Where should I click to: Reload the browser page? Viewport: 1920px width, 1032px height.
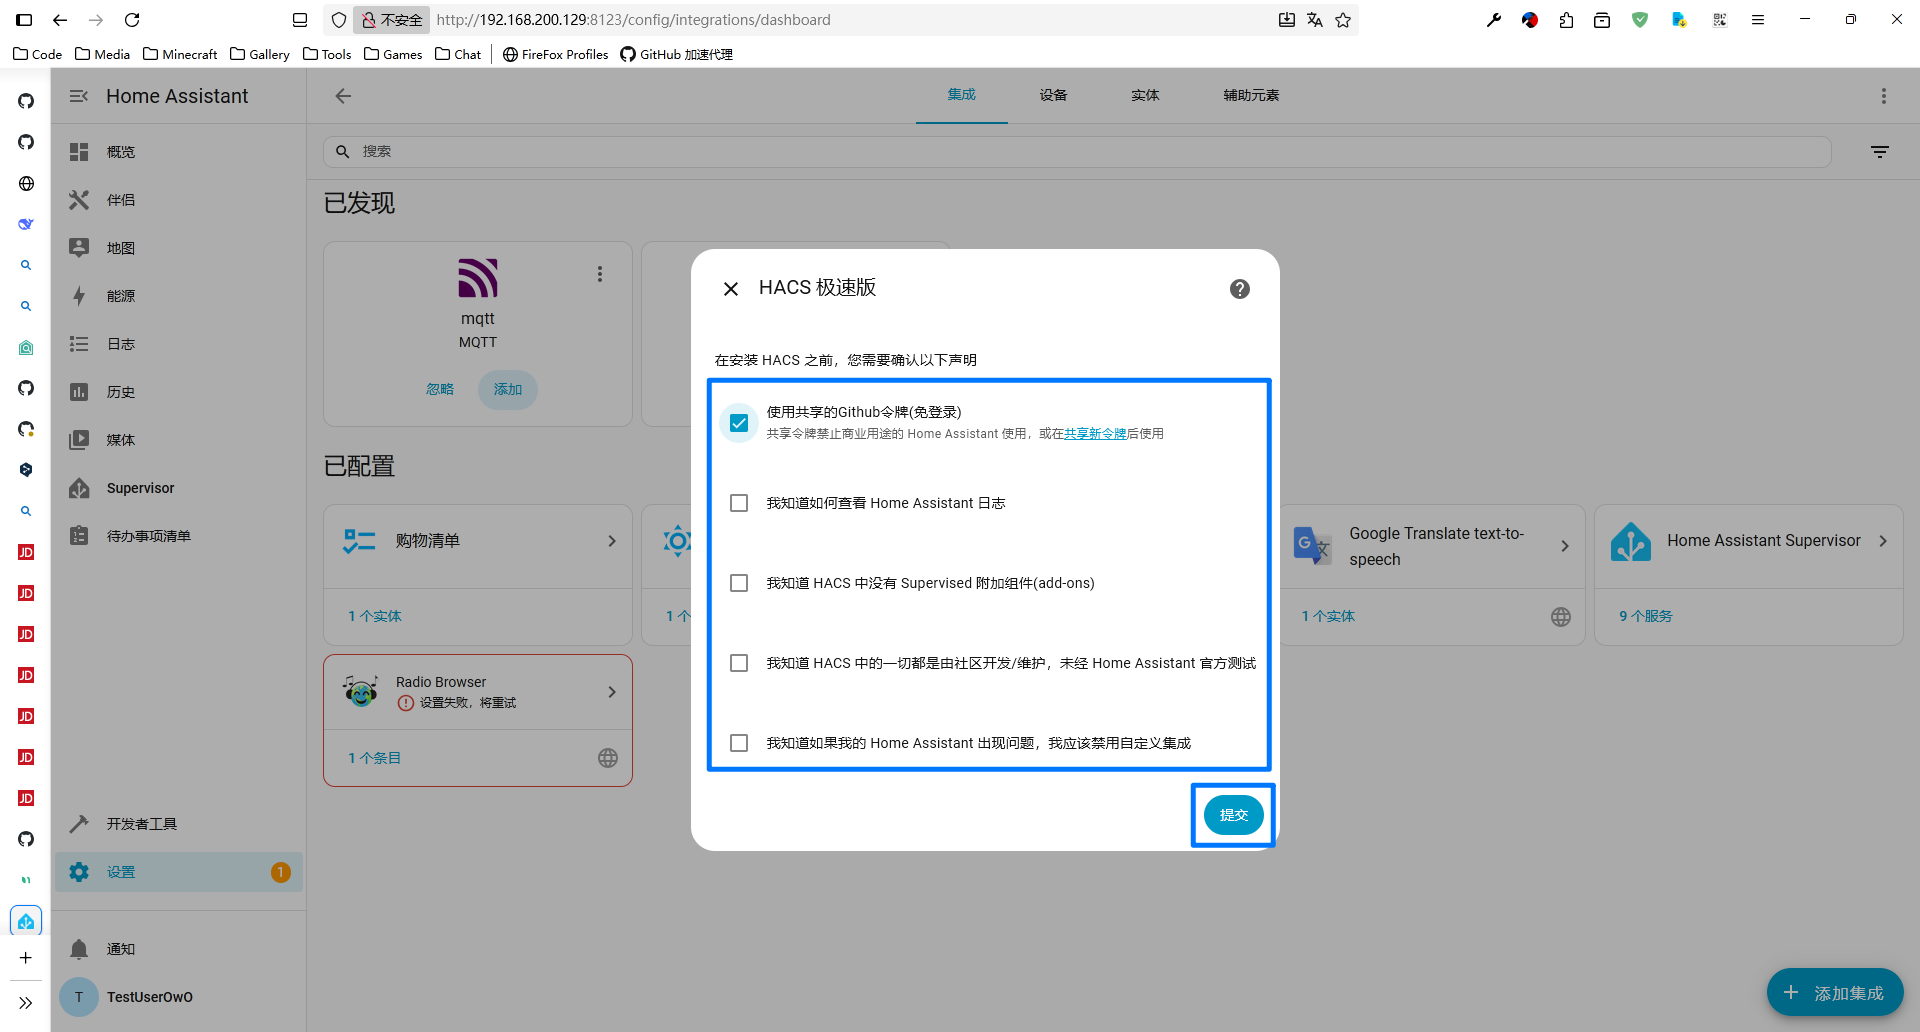coord(132,20)
